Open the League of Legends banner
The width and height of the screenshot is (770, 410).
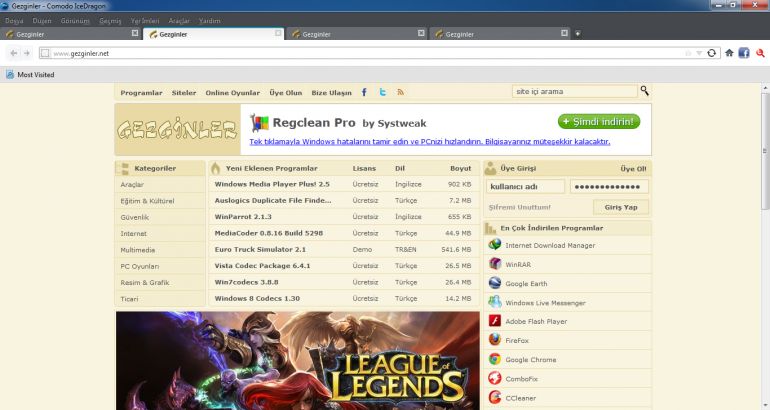(298, 360)
